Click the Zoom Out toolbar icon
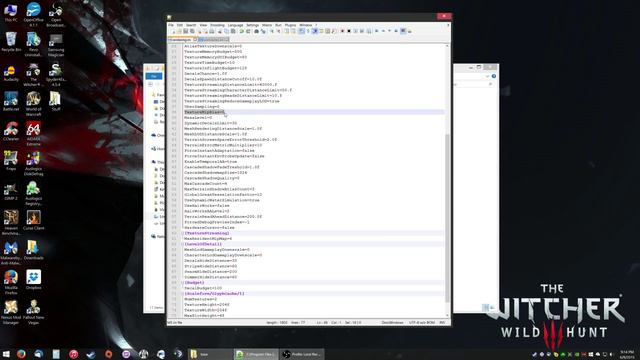This screenshot has width=640, height=360. coord(279,31)
